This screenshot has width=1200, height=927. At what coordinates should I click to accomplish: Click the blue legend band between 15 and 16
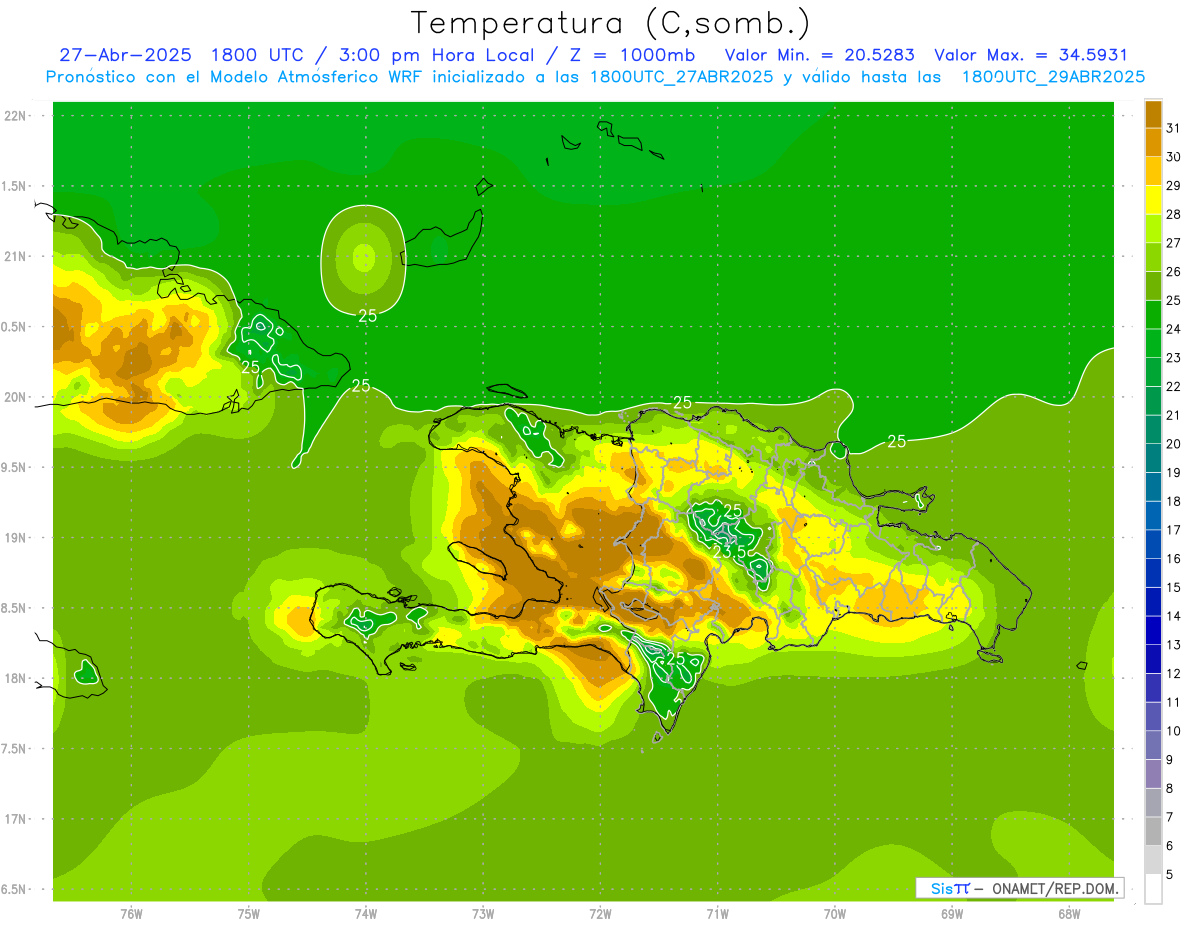click(x=1153, y=572)
